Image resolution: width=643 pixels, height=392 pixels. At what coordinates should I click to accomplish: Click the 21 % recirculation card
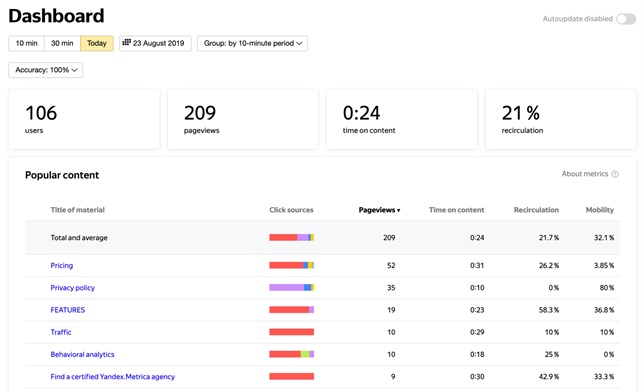pyautogui.click(x=561, y=119)
